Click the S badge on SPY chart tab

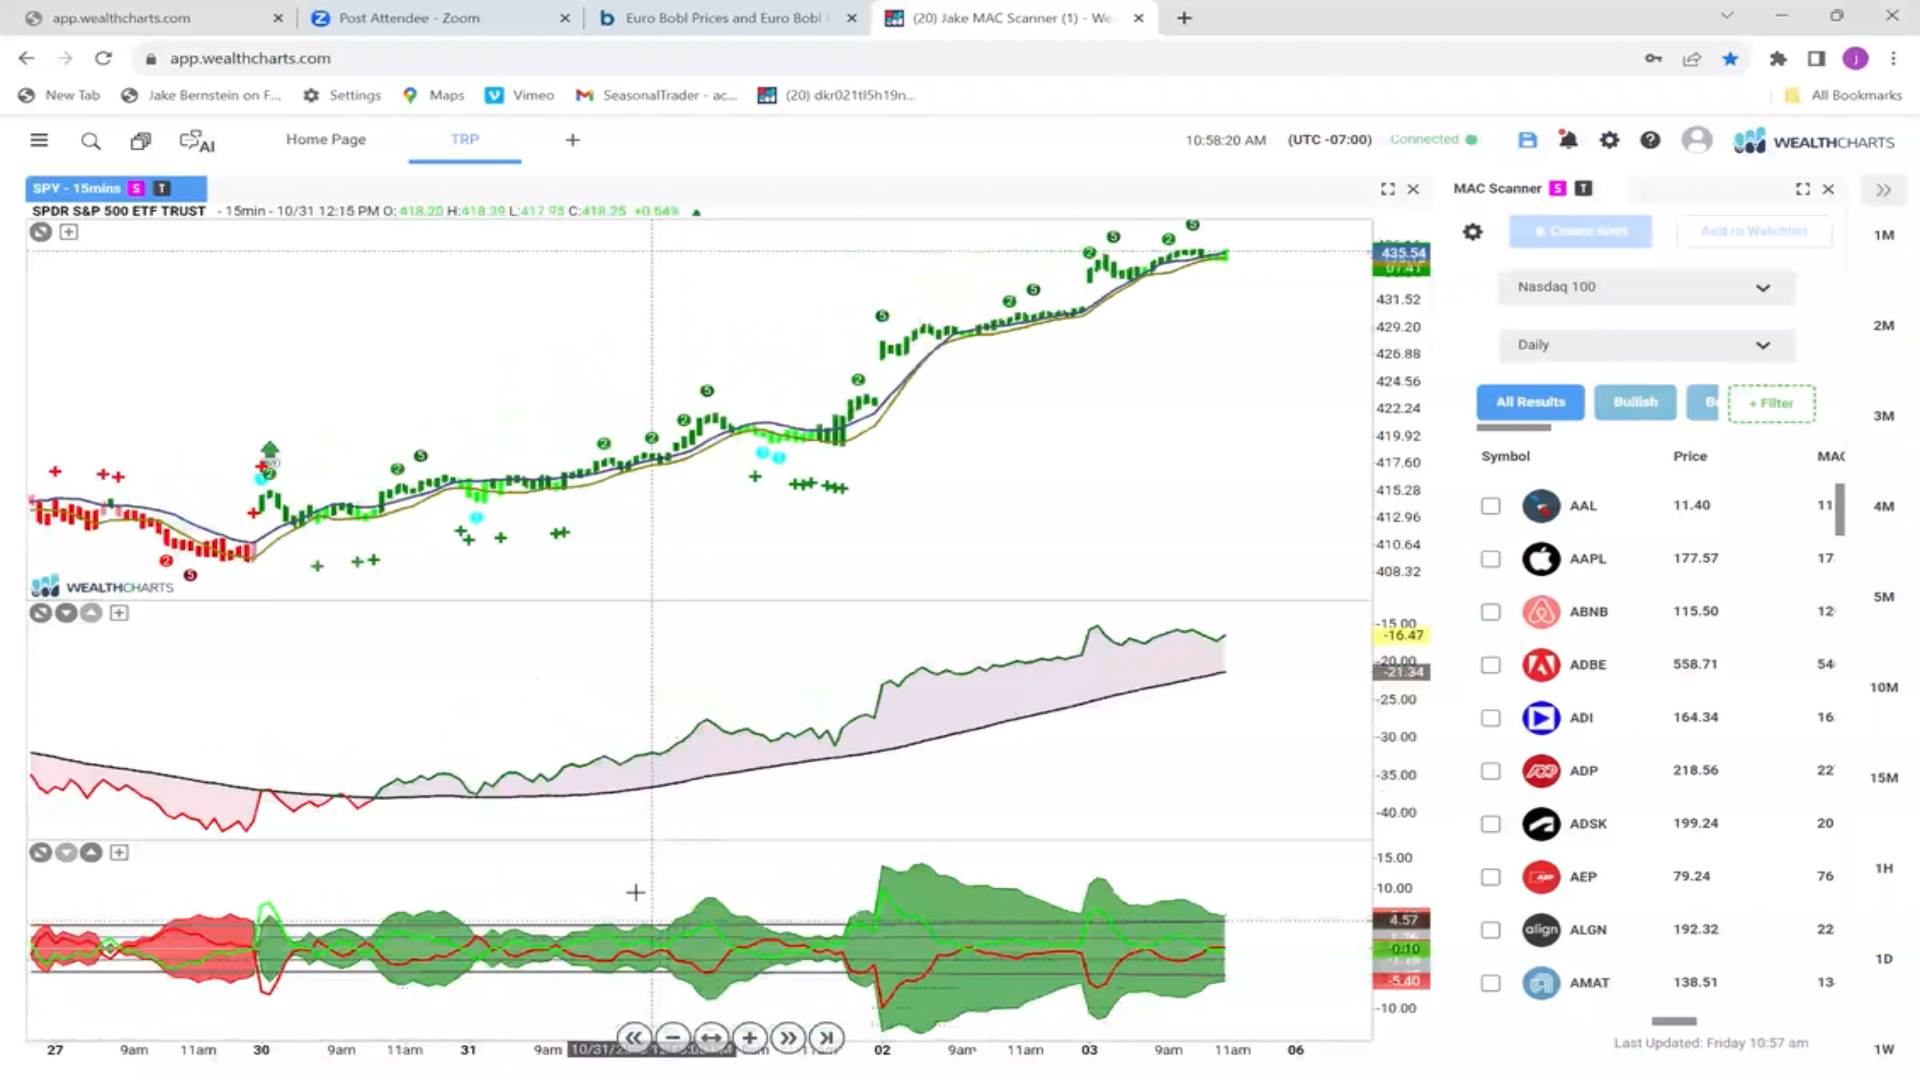click(x=136, y=188)
